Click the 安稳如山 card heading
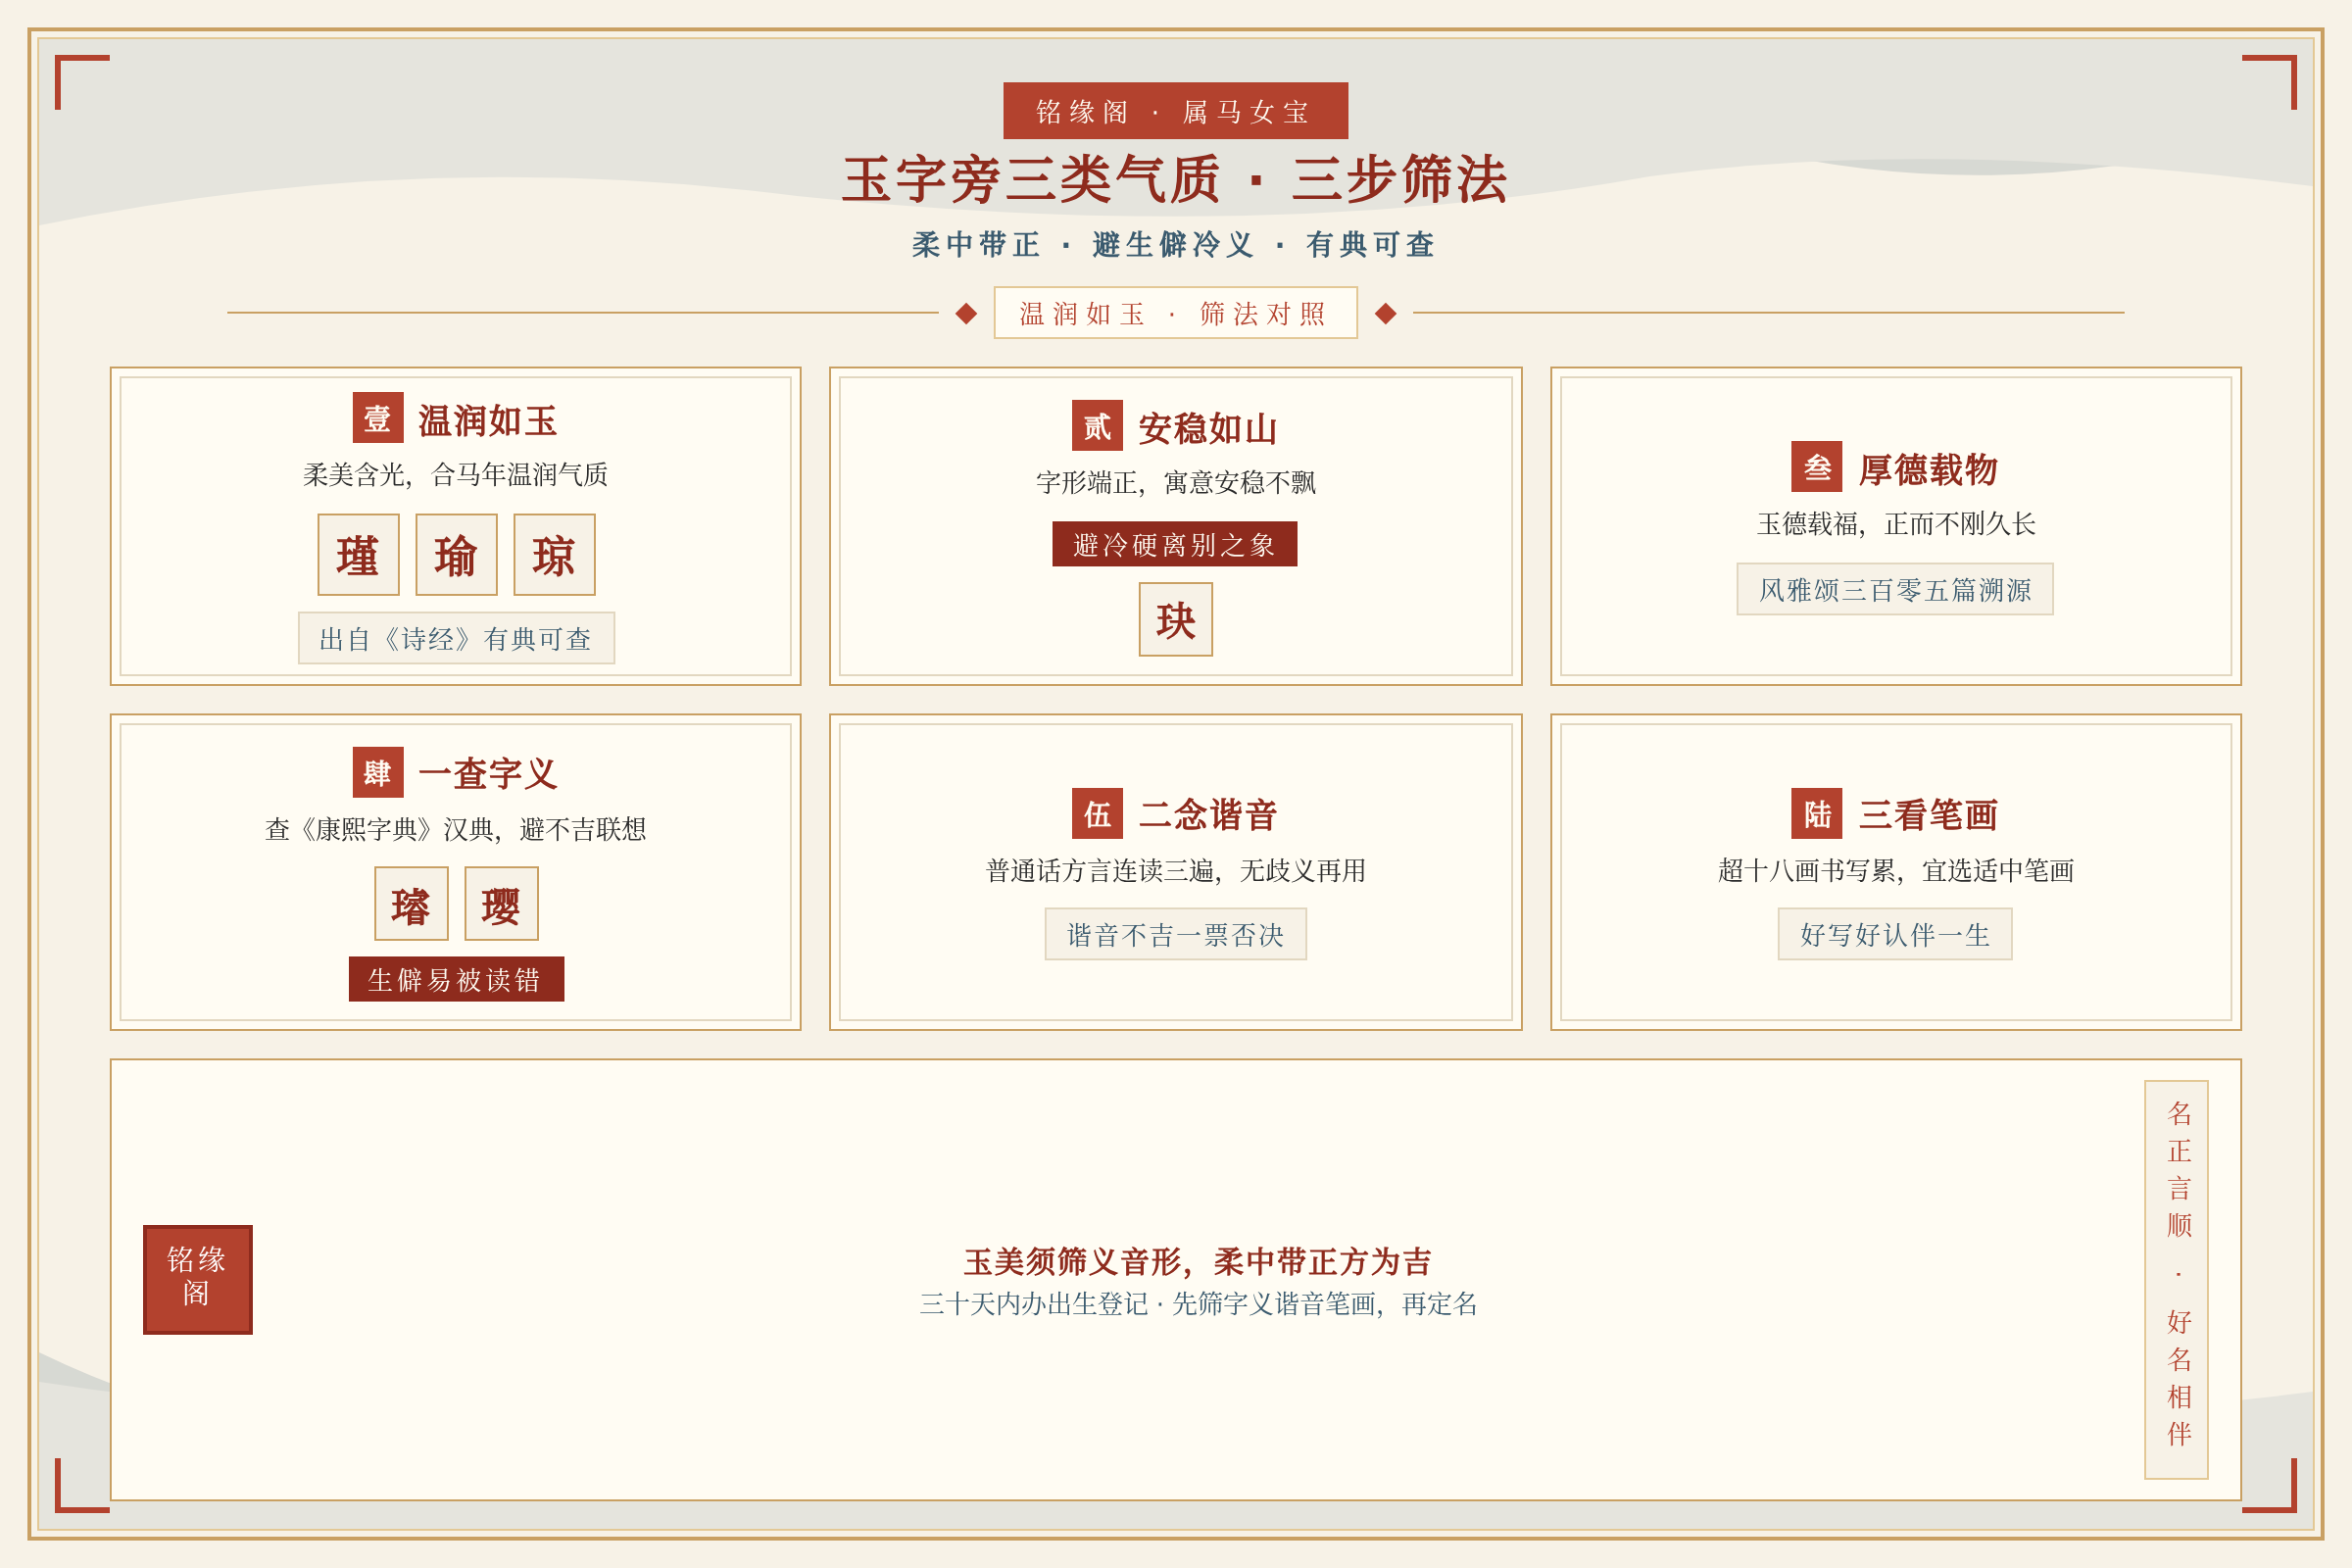This screenshot has height=1568, width=2352. click(x=1207, y=428)
